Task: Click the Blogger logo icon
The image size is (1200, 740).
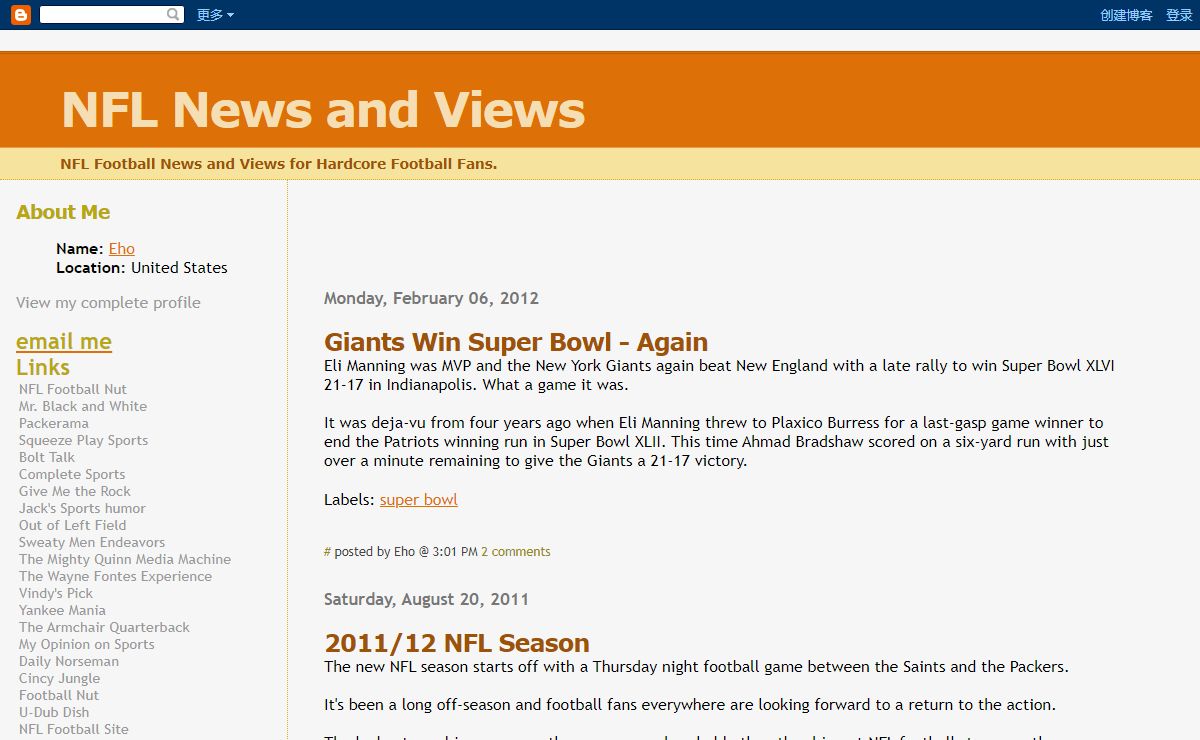Action: click(x=21, y=15)
